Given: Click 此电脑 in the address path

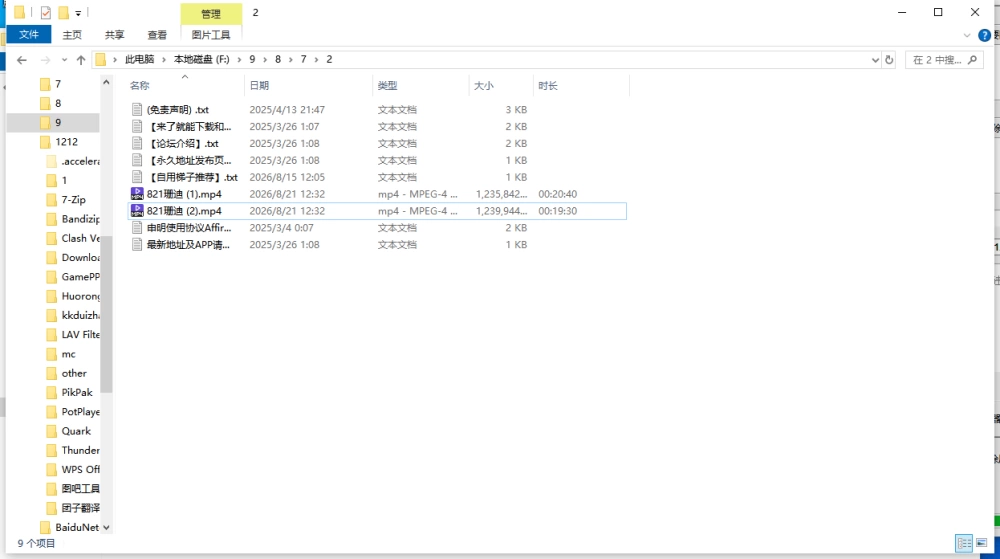Looking at the screenshot, I should click(x=140, y=59).
